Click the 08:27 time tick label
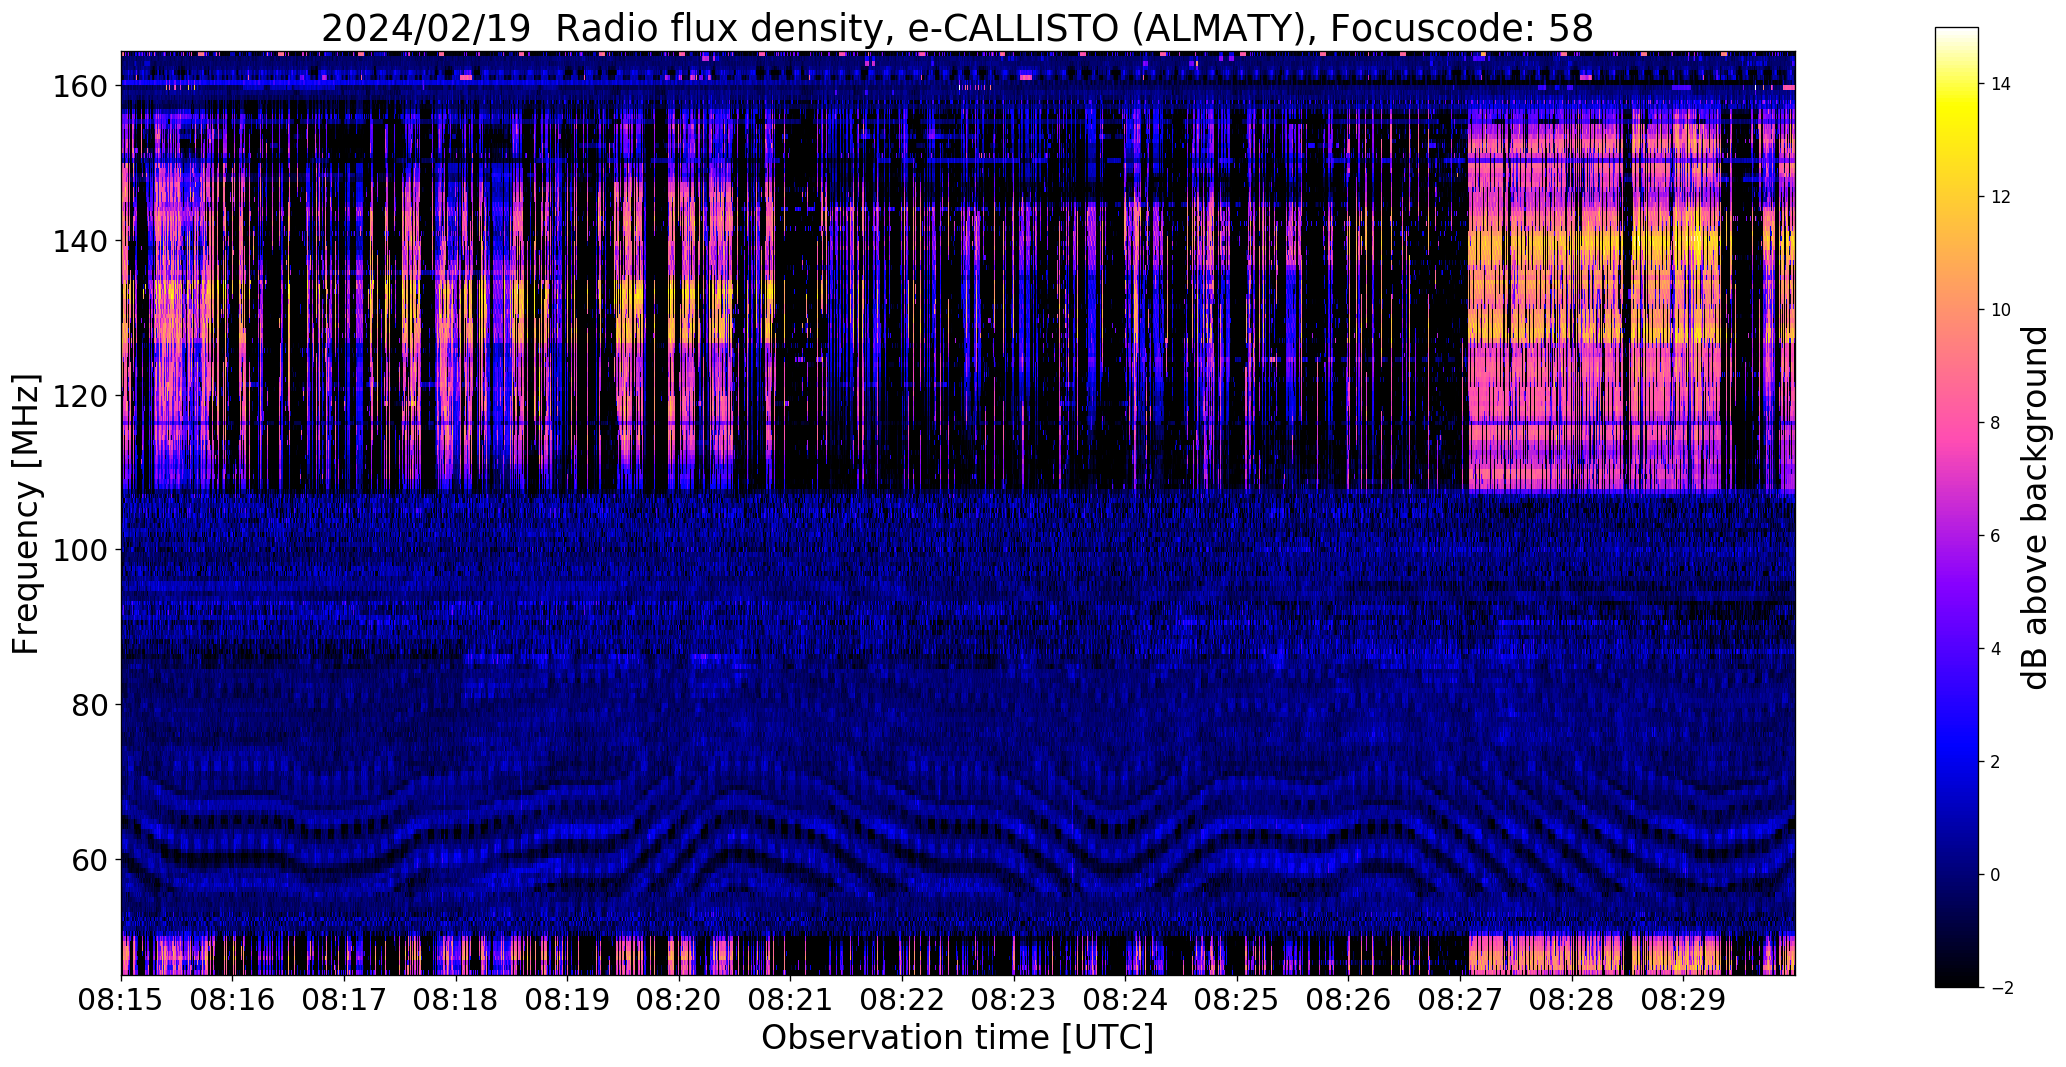Screen dimensions: 2066x1067 (1460, 999)
